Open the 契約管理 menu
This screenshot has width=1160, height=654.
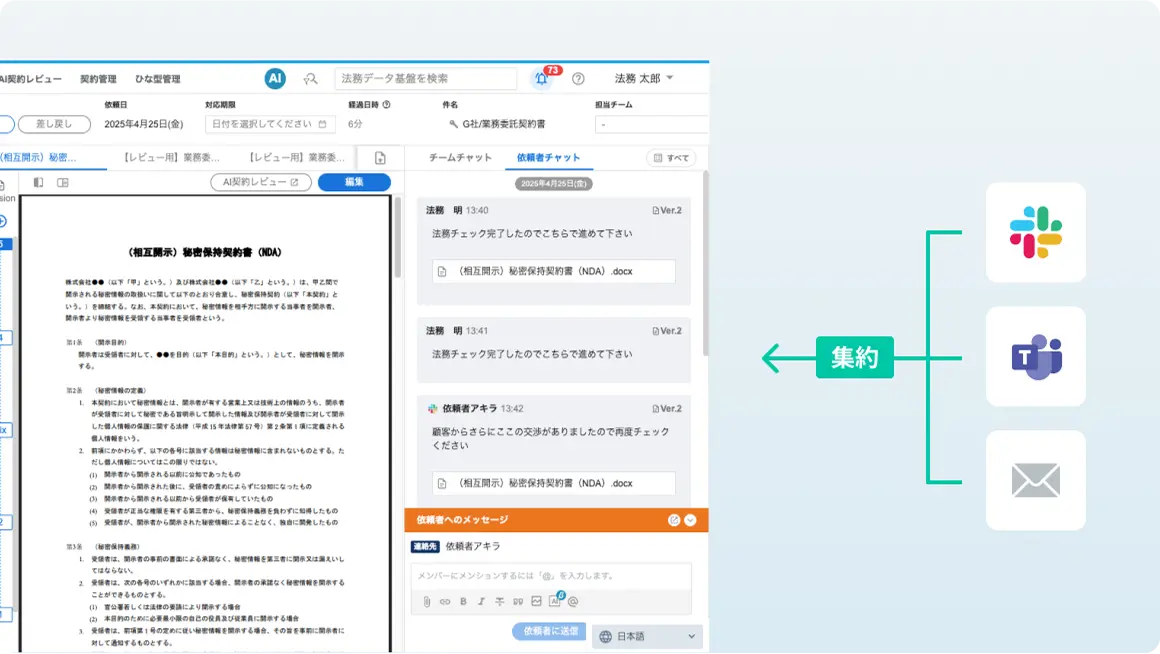(98, 79)
